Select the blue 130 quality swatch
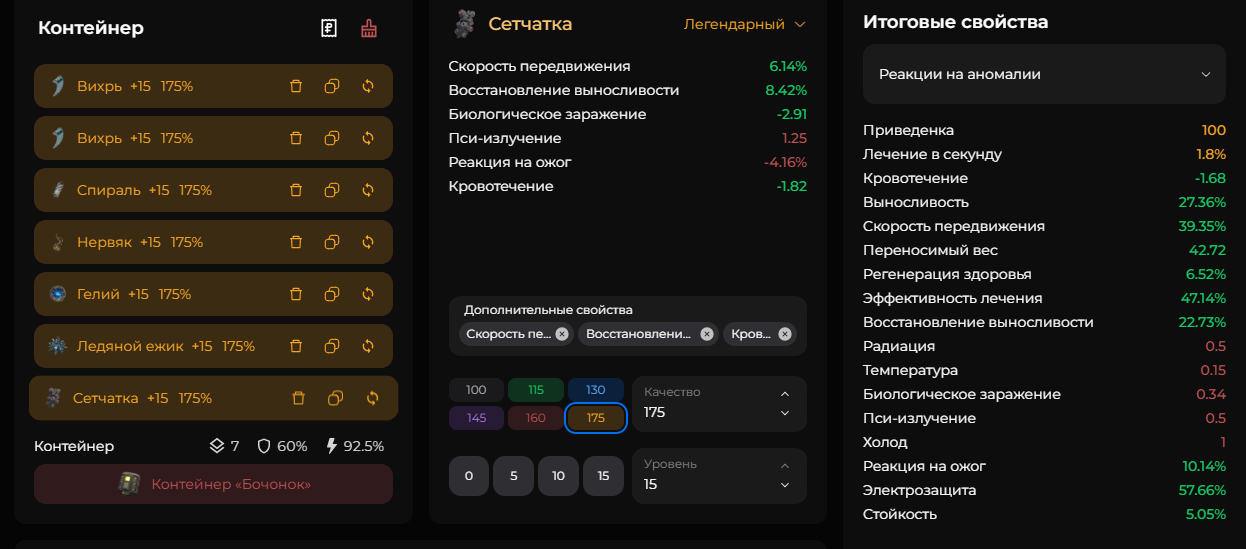The height and width of the screenshot is (549, 1246). (x=596, y=390)
